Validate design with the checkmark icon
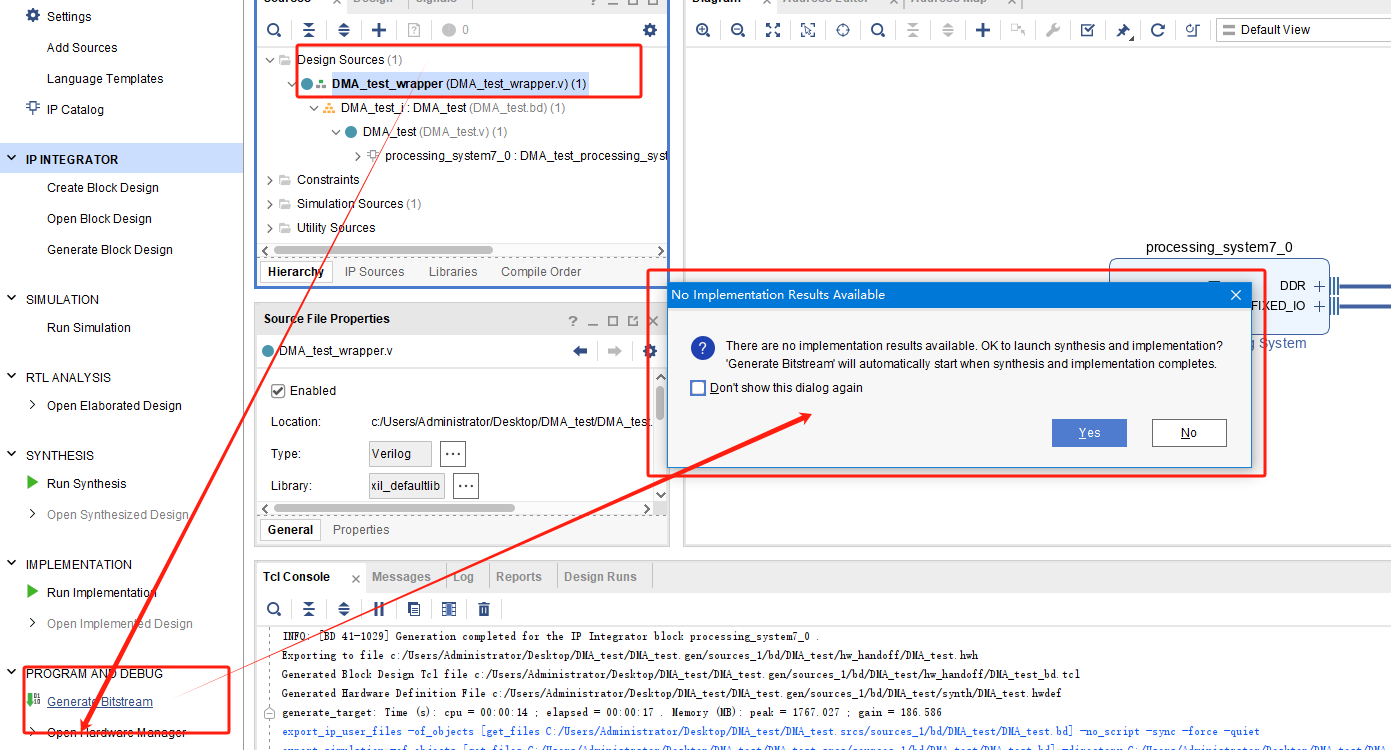Image resolution: width=1391 pixels, height=750 pixels. pyautogui.click(x=1088, y=30)
